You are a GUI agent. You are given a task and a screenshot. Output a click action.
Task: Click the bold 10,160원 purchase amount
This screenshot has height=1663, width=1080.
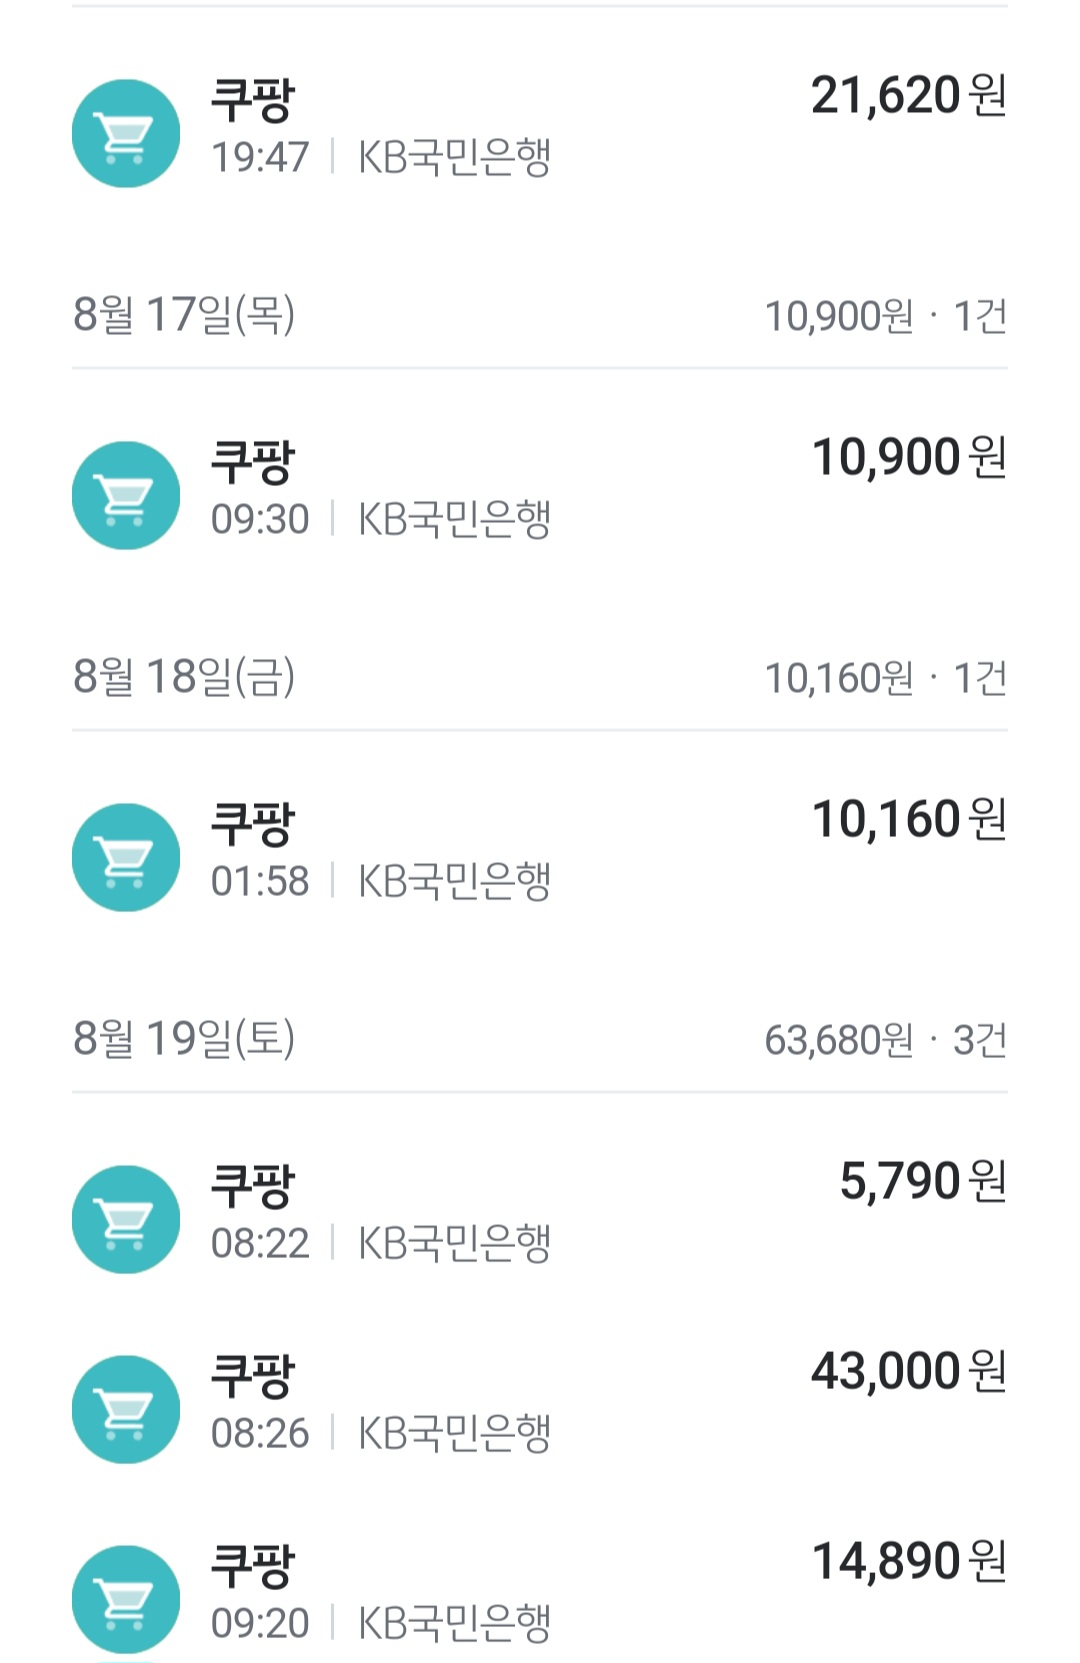click(908, 820)
